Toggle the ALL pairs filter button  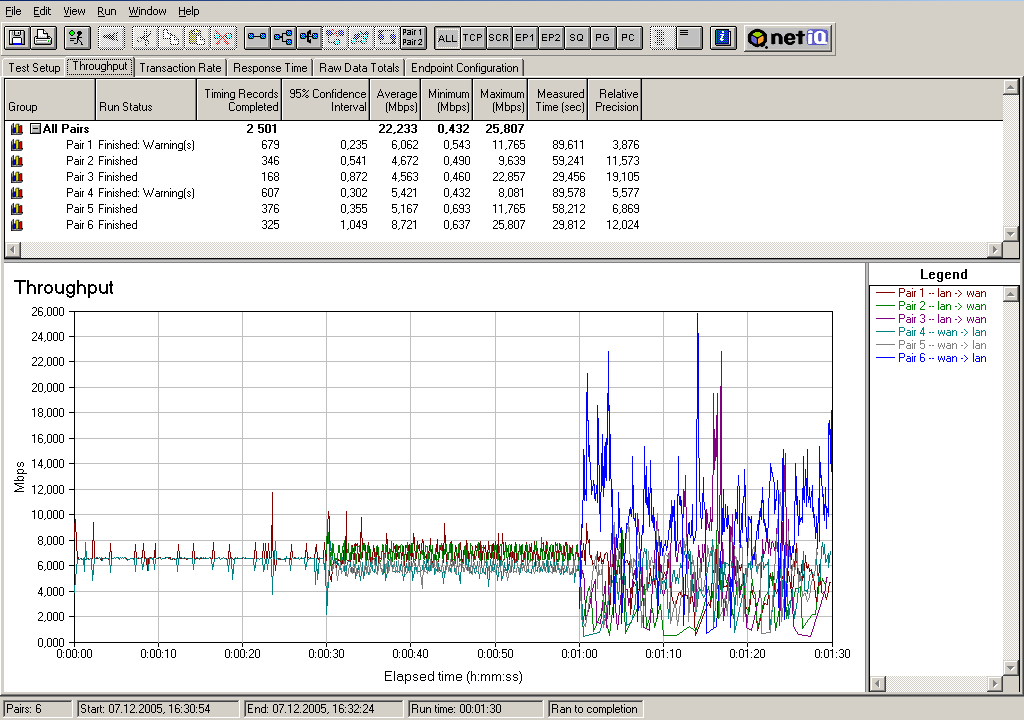(x=447, y=38)
